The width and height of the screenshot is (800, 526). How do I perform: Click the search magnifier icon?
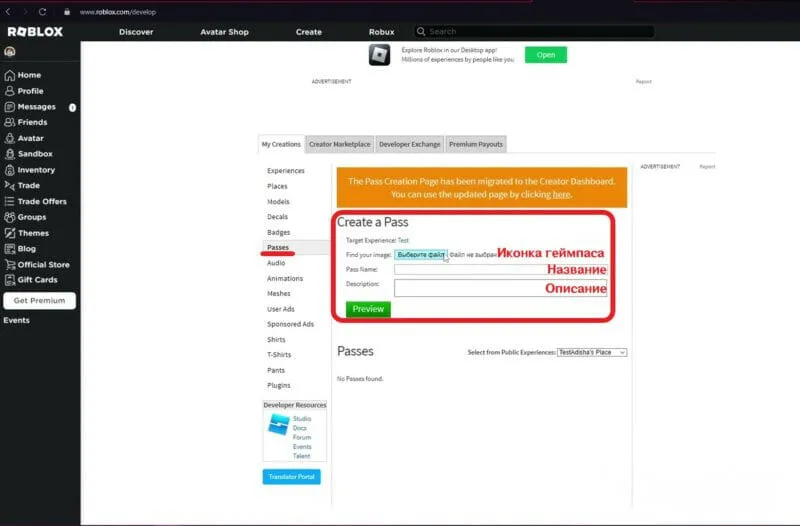click(421, 32)
